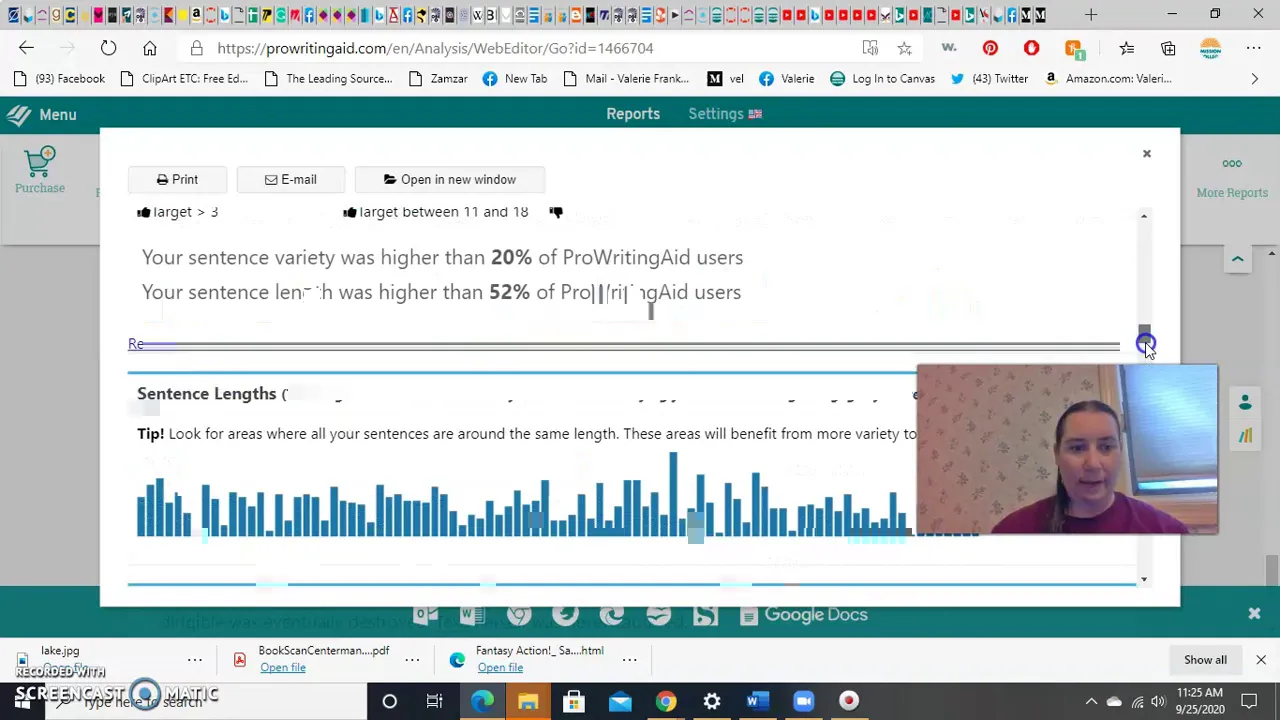Viewport: 1280px width, 720px height.
Task: Show hidden system tray icons
Action: [1091, 701]
